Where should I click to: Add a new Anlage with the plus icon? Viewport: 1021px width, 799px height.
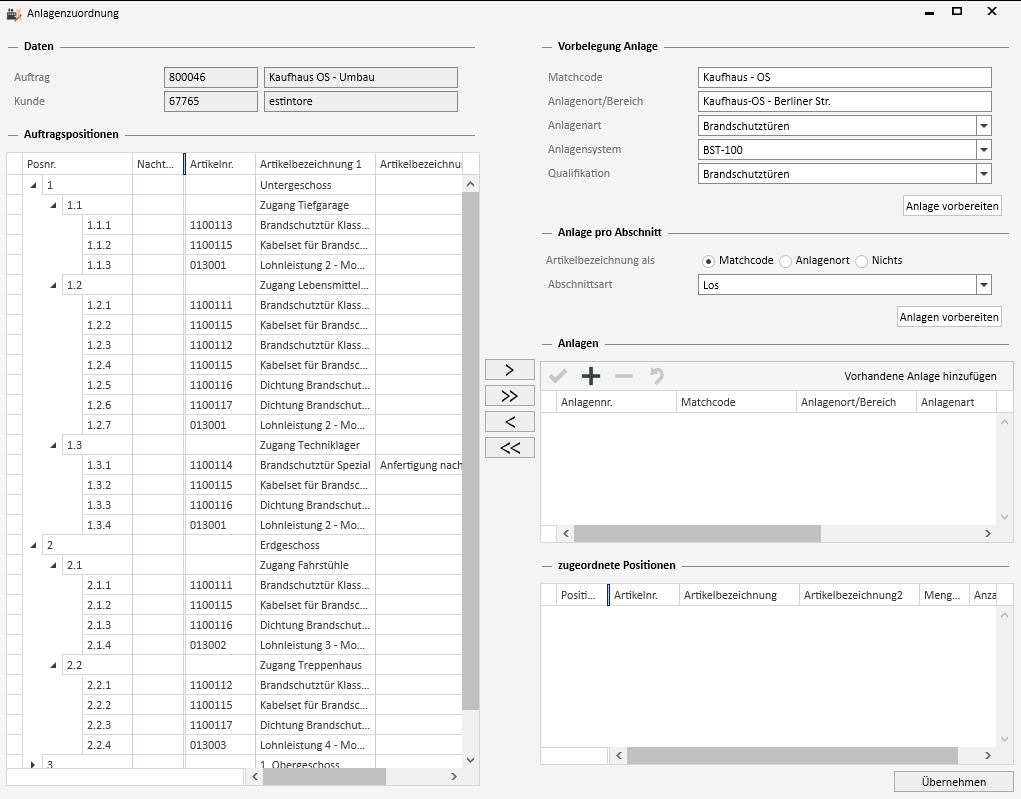tap(591, 376)
